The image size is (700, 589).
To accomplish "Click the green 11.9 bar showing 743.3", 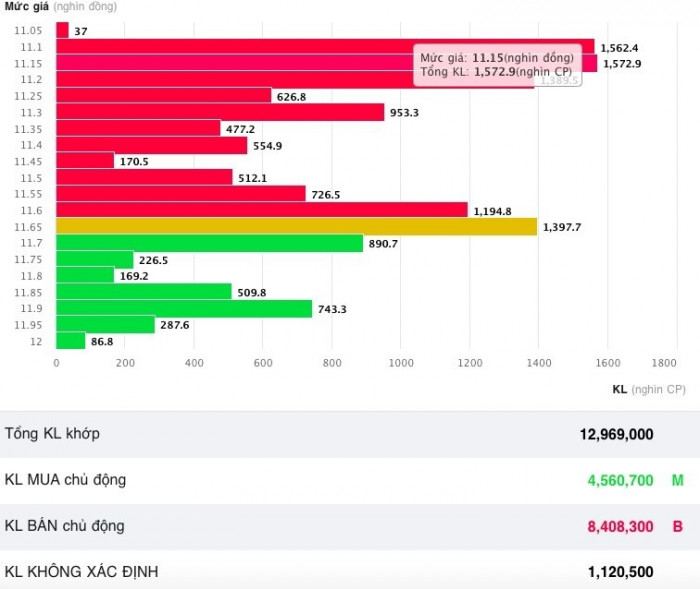I will click(184, 309).
